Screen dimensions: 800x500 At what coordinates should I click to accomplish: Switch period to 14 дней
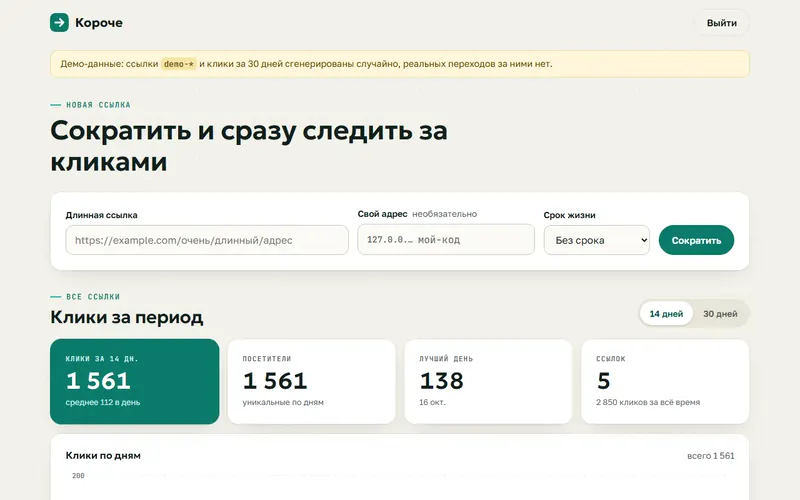666,314
